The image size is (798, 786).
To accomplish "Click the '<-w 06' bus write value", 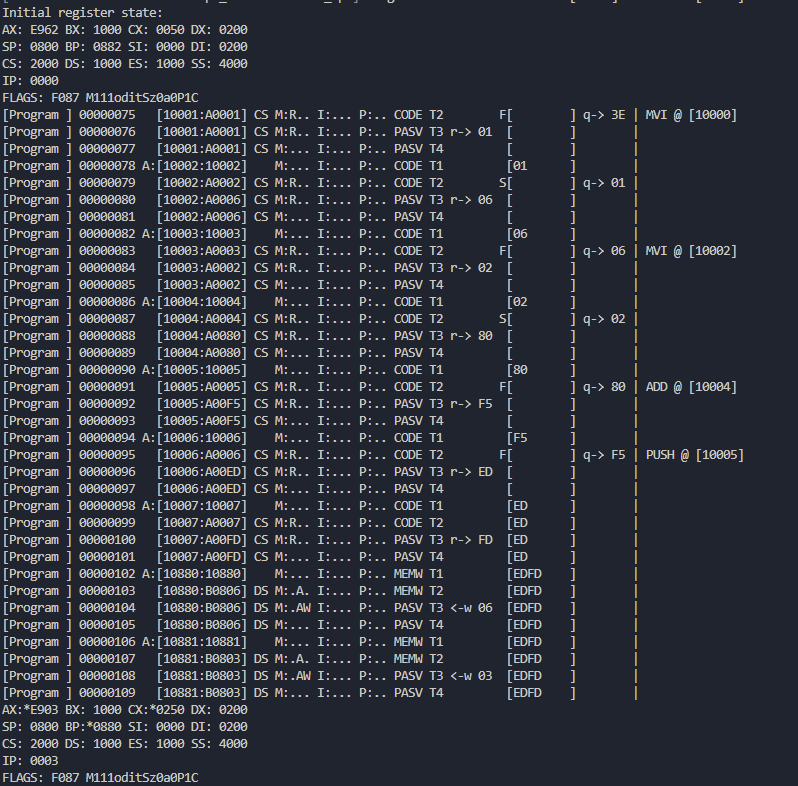I will coord(471,607).
